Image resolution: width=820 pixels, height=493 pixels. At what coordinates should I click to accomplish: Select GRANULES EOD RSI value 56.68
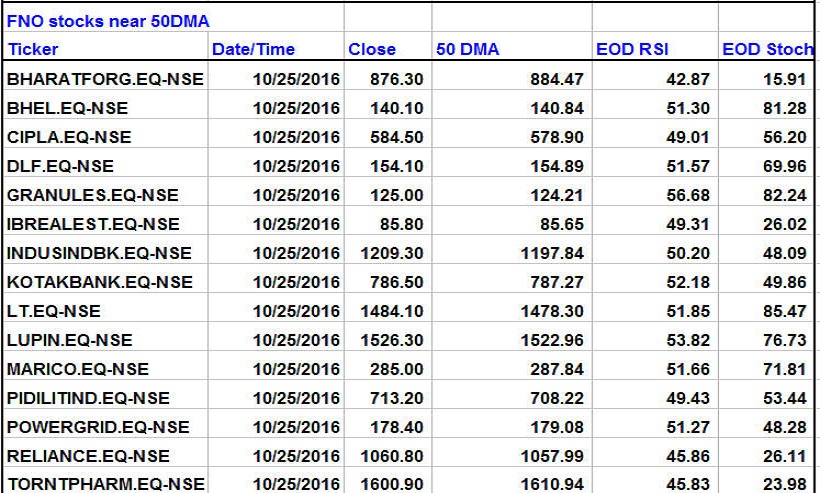click(685, 194)
